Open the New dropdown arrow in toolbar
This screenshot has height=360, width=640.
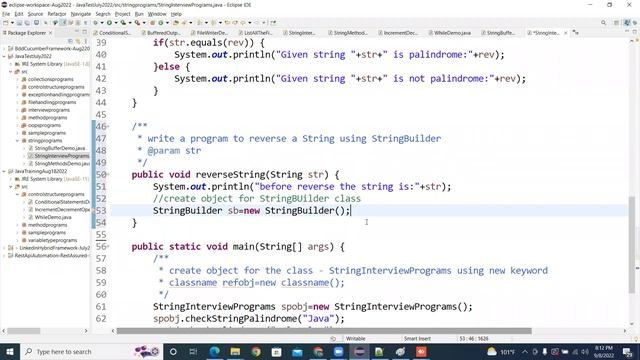pyautogui.click(x=12, y=23)
